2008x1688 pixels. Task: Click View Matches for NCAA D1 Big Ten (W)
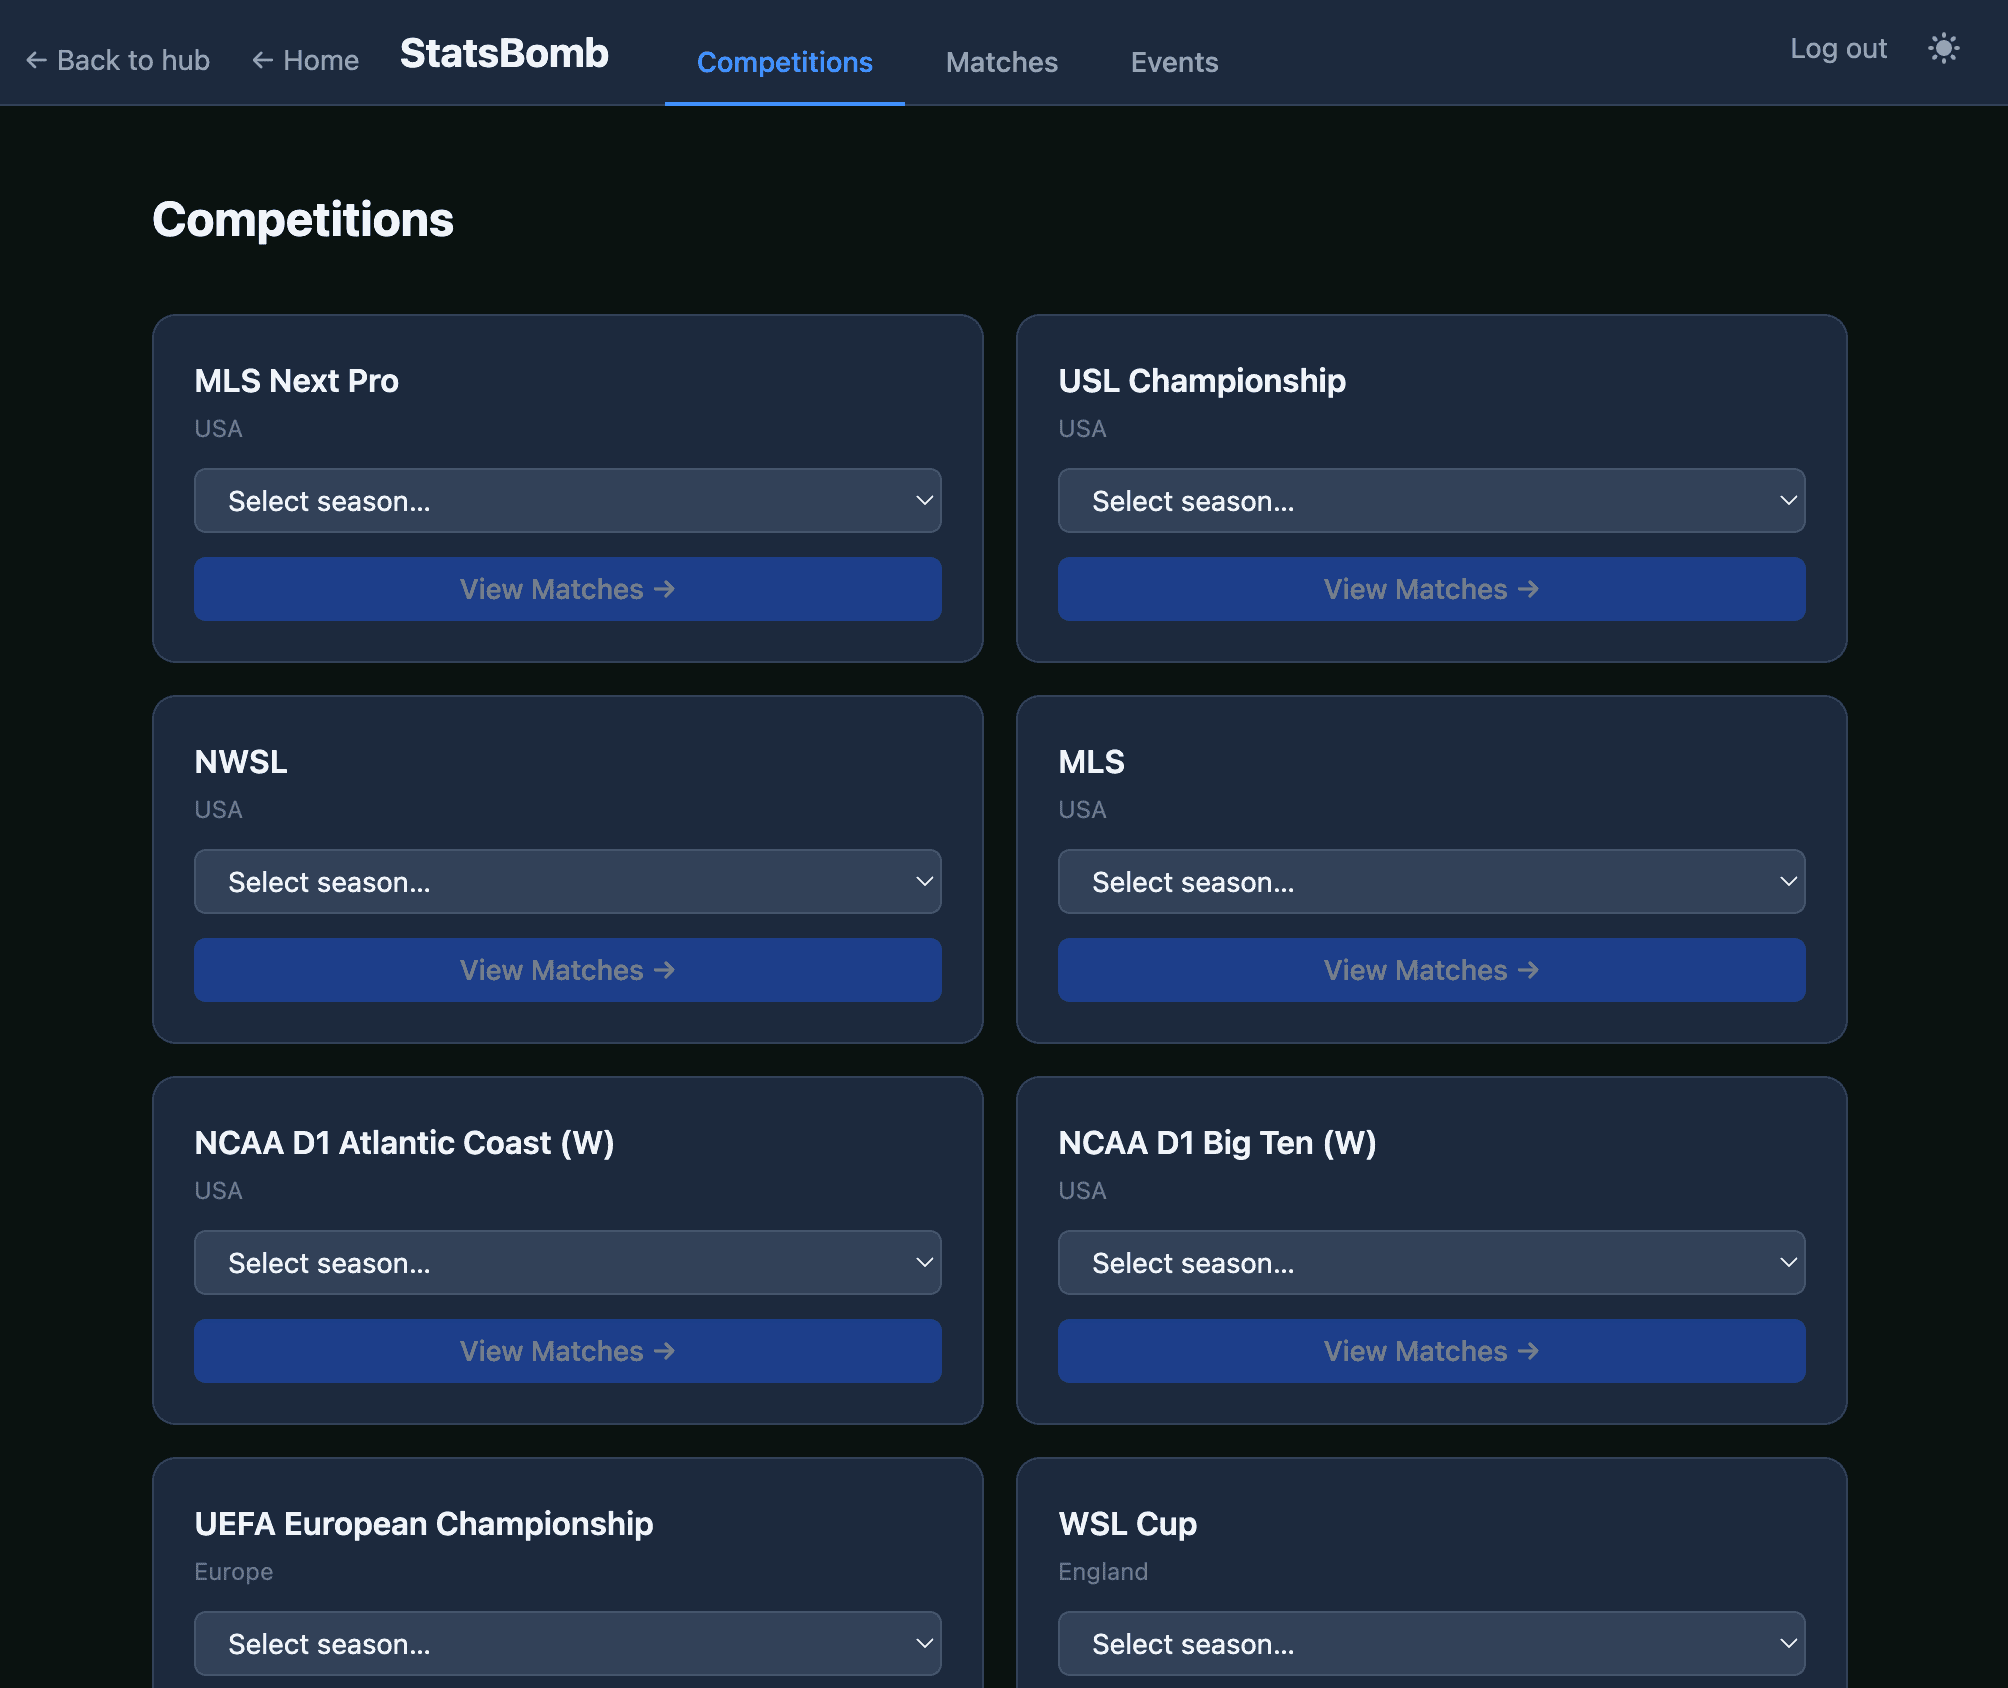pos(1432,1351)
